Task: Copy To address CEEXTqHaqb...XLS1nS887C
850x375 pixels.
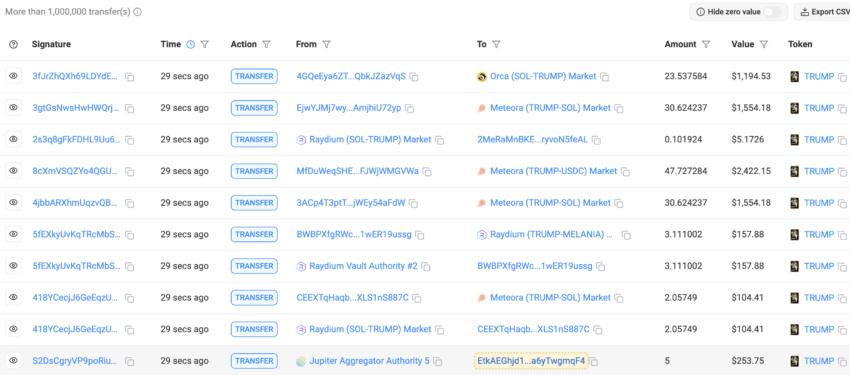Action: click(x=598, y=329)
